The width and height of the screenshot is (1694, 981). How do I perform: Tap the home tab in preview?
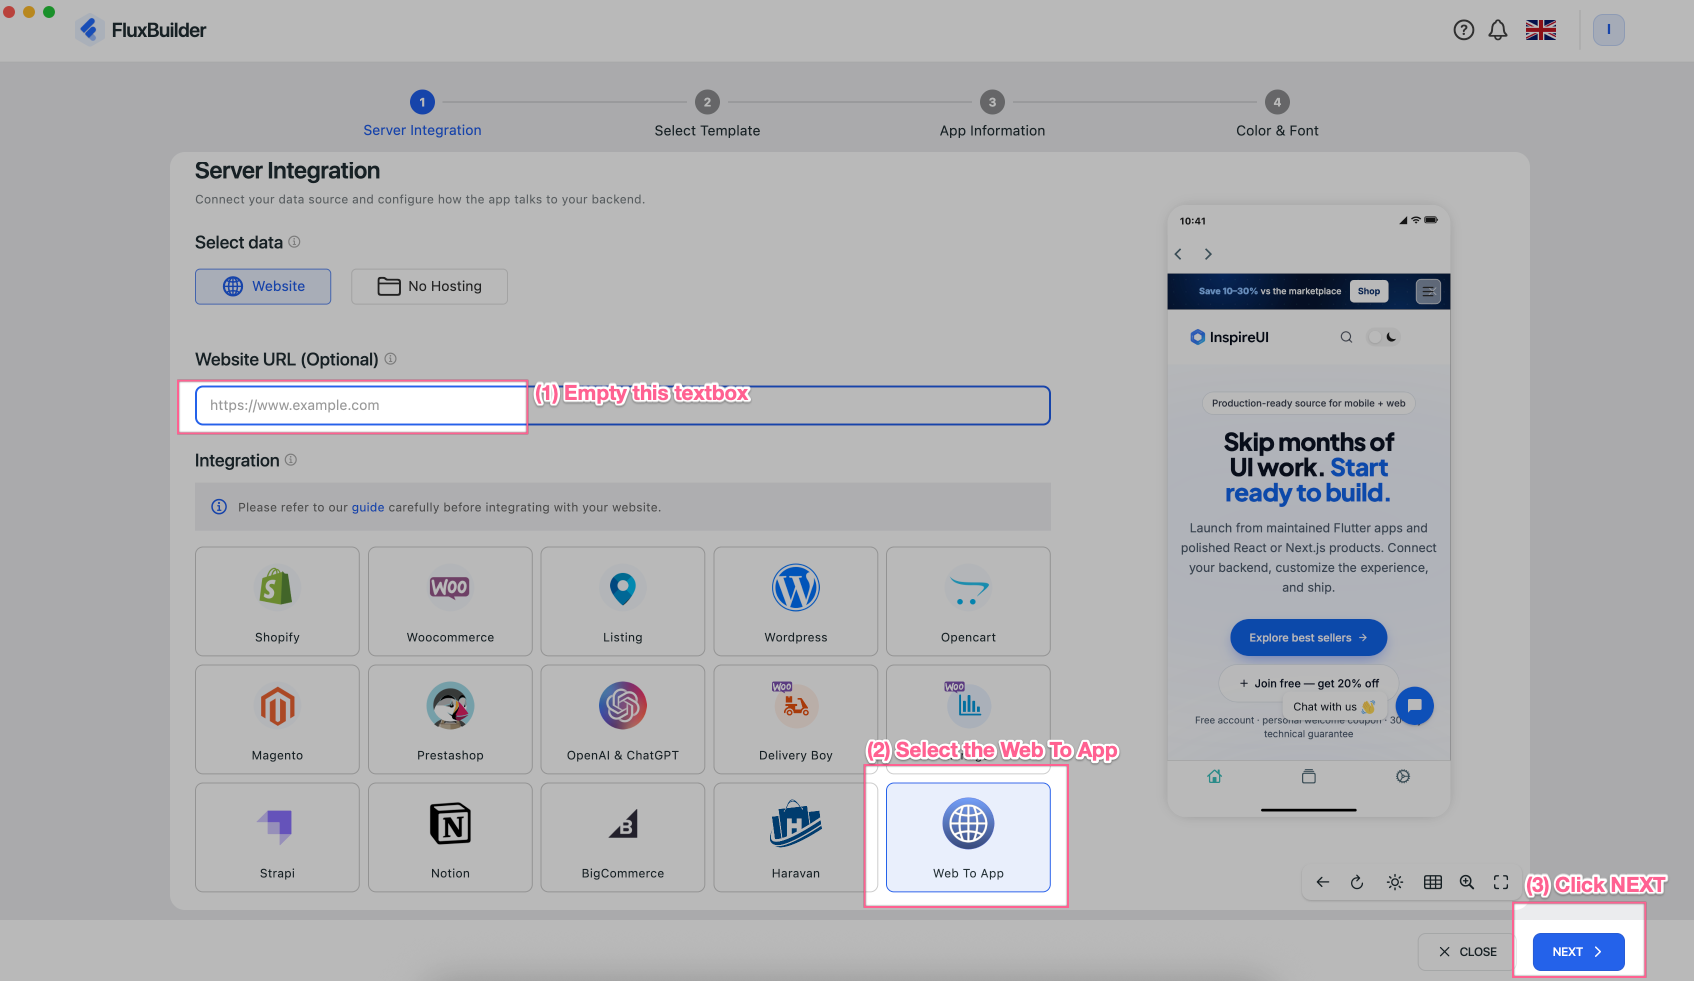coord(1214,776)
